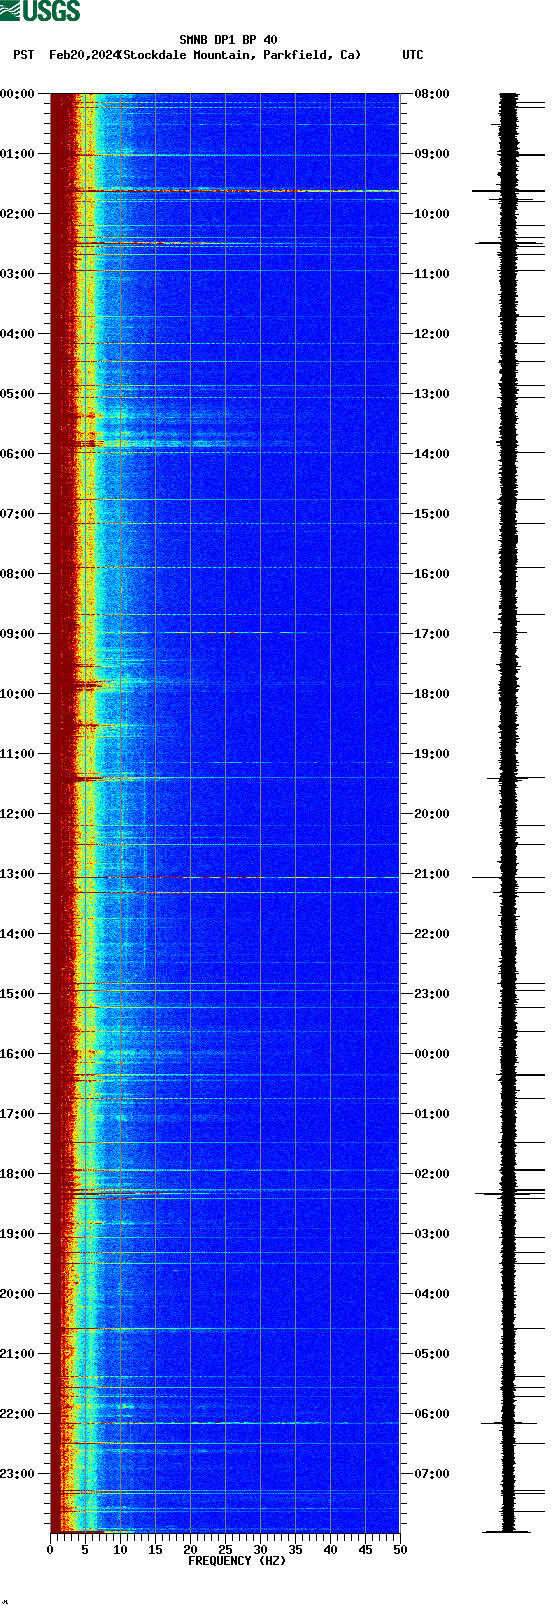This screenshot has height=1613, width=552.
Task: Click the SMNB DP1 BP 40 title
Action: pos(228,40)
